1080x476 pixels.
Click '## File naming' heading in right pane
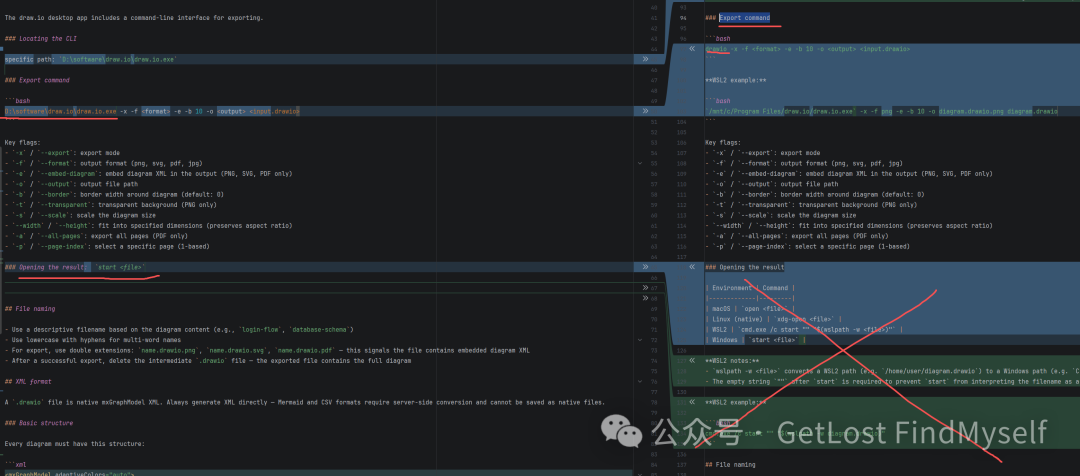click(x=730, y=464)
